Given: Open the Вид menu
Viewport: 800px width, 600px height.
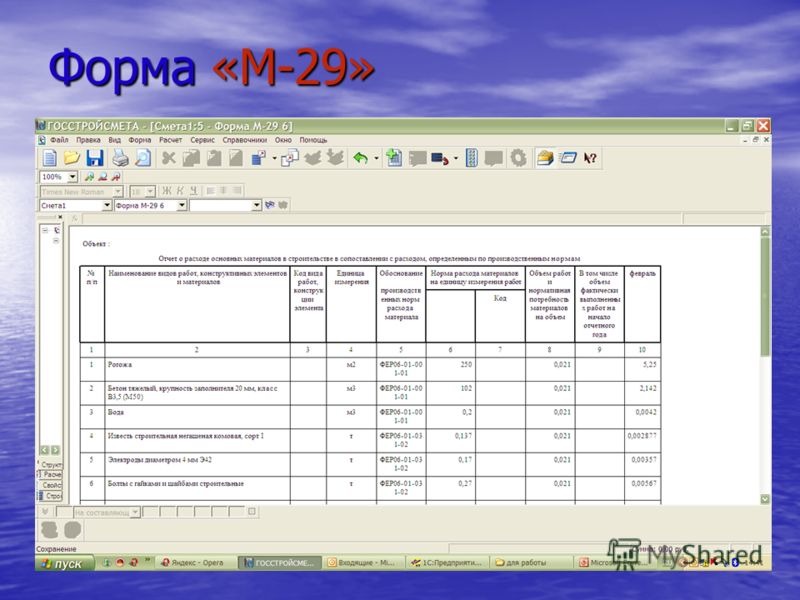Looking at the screenshot, I should [x=114, y=140].
